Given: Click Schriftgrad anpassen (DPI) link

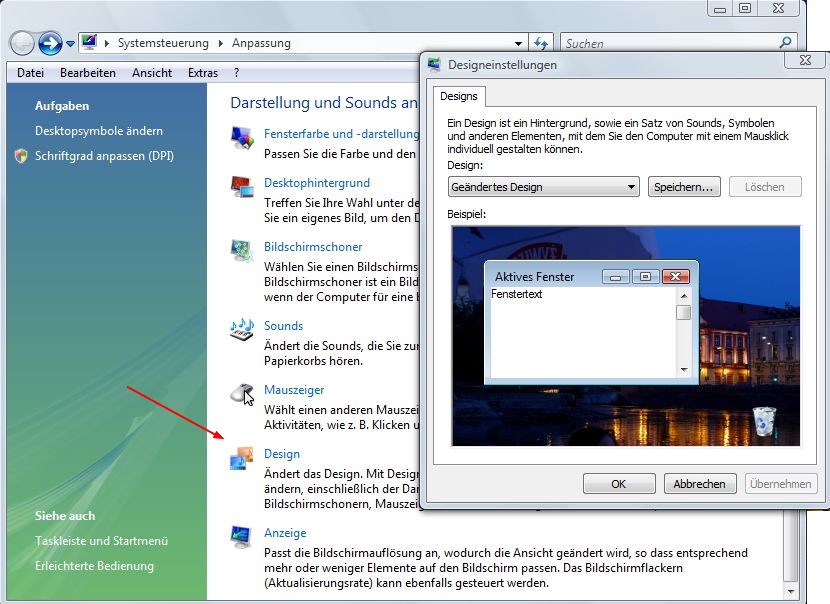Looking at the screenshot, I should click(104, 156).
